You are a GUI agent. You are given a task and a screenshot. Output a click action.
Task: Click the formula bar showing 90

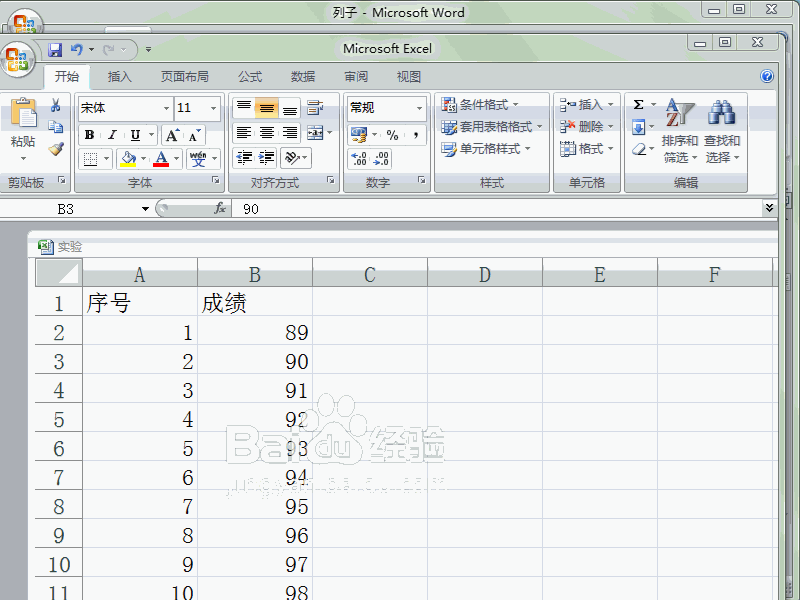(x=497, y=209)
